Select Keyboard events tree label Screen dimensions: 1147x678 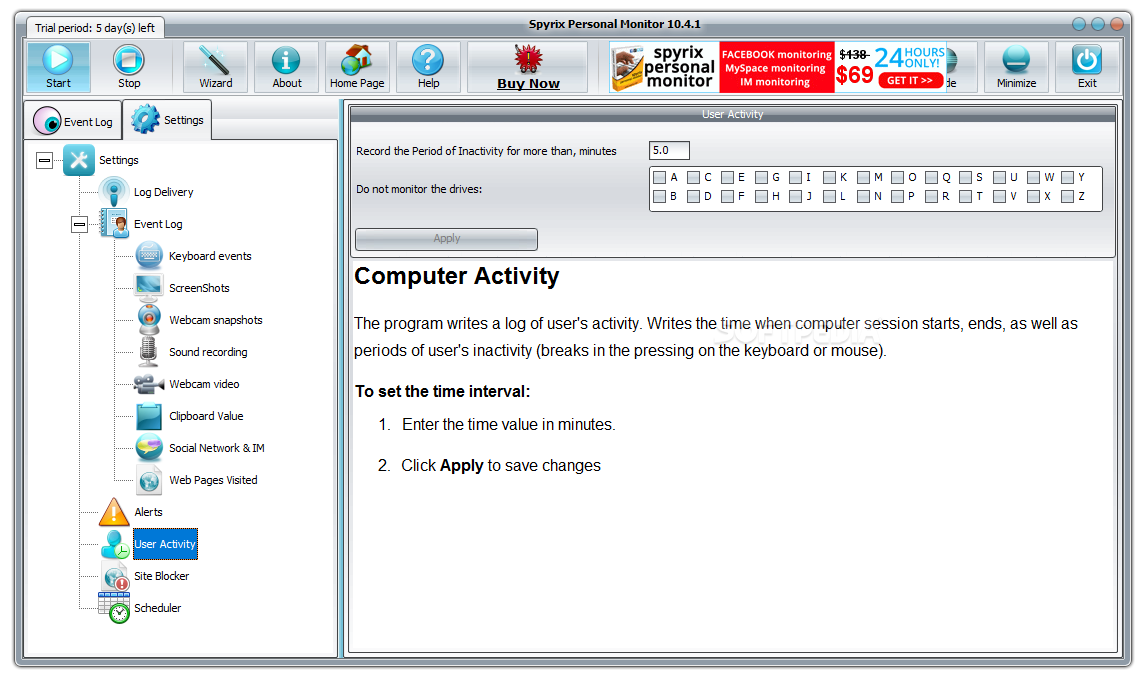(210, 256)
